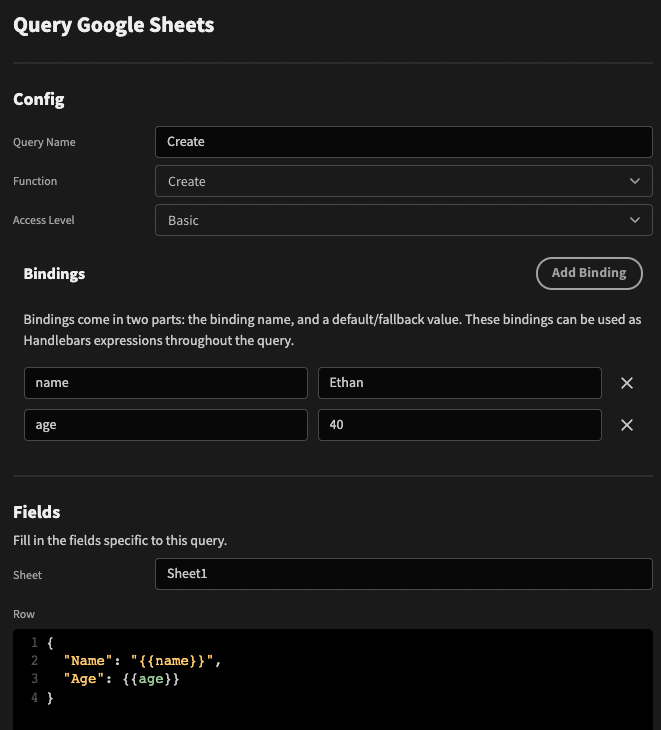Click the Bindings section heading
The width and height of the screenshot is (661, 730).
point(54,274)
